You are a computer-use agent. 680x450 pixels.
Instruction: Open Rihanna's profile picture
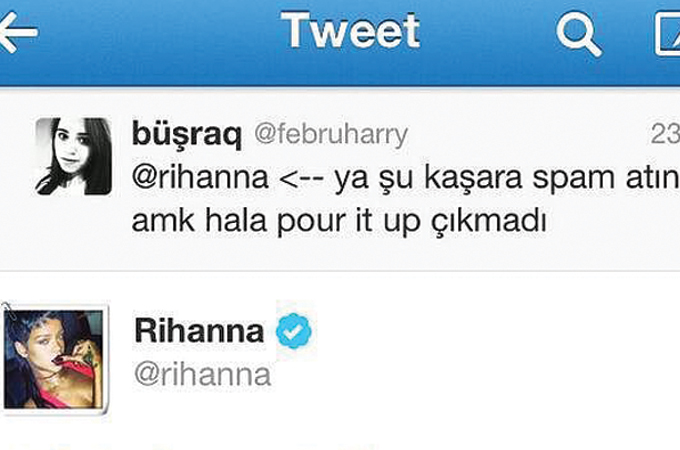click(x=54, y=359)
